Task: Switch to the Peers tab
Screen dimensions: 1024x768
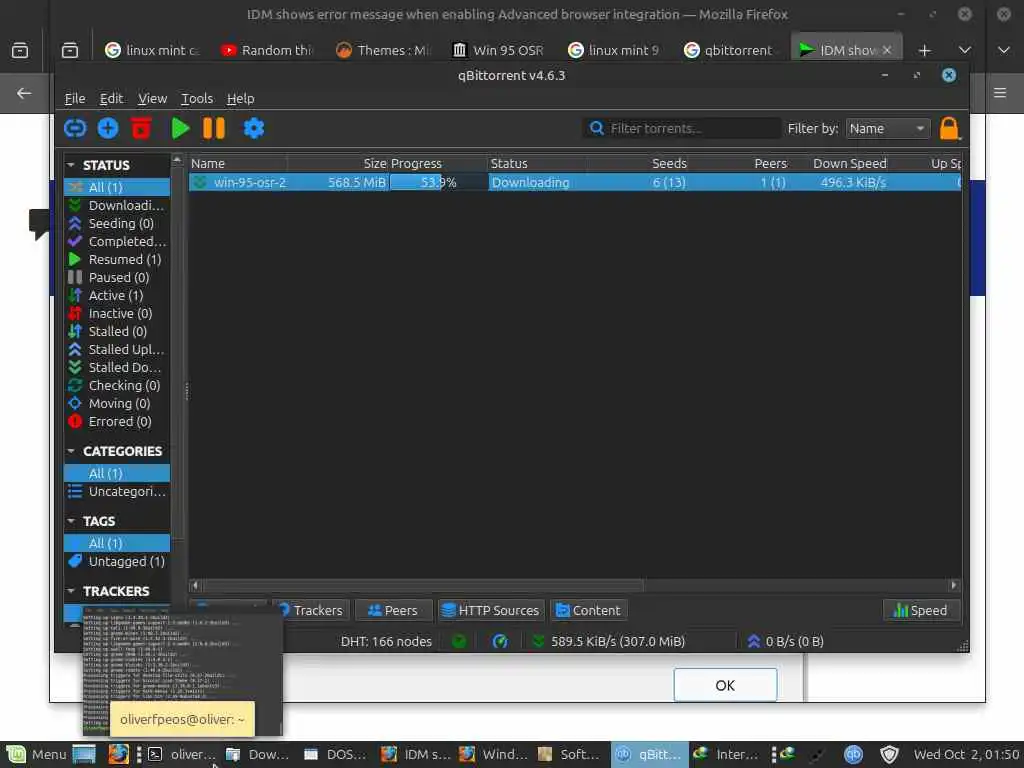Action: (393, 610)
